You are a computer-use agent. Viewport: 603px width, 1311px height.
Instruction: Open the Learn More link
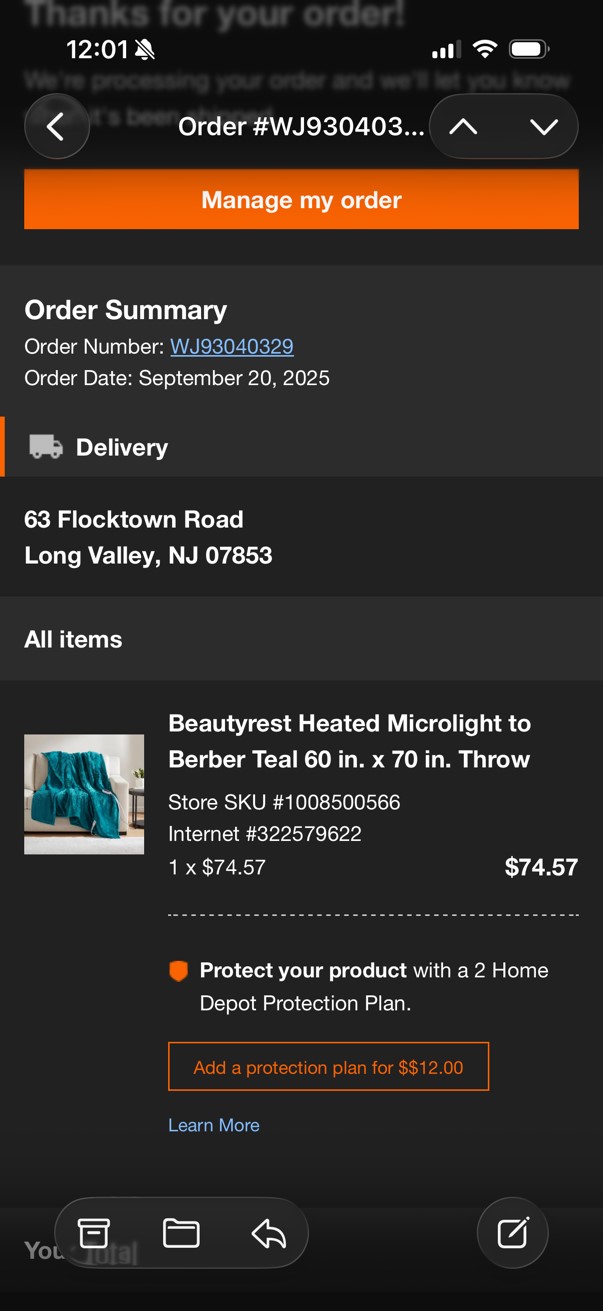coord(214,1125)
